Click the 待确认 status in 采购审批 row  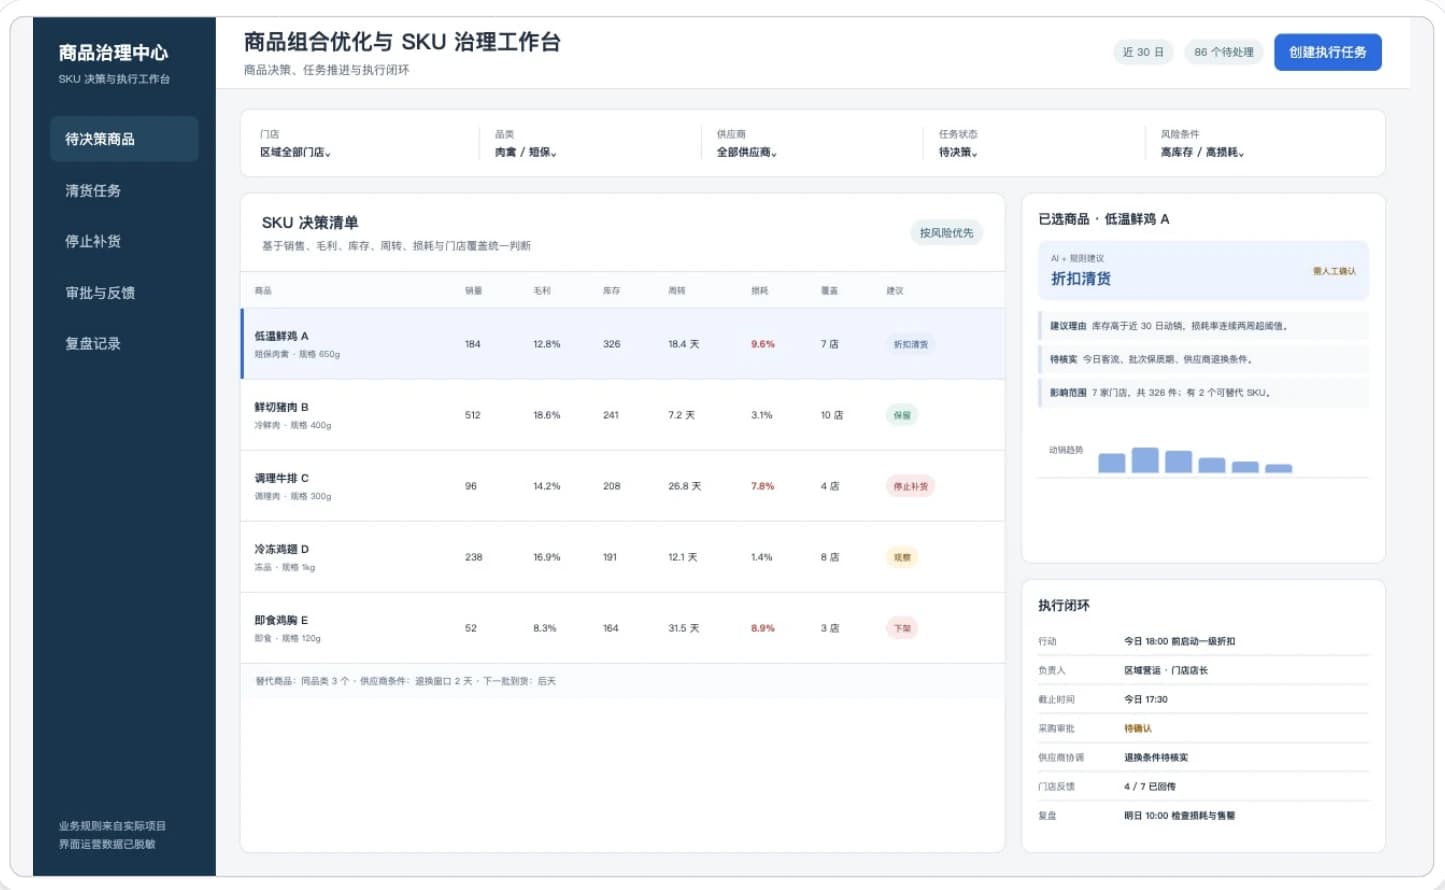(x=1138, y=728)
